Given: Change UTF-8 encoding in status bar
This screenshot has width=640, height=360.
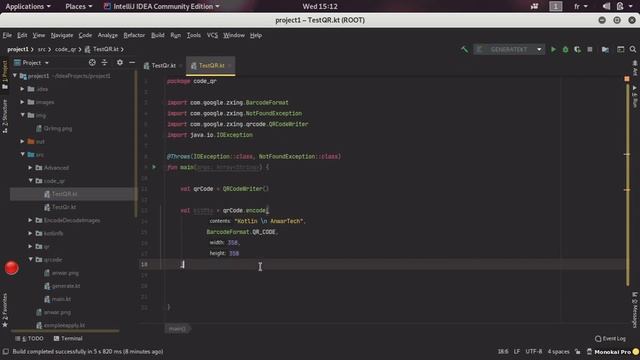Looking at the screenshot, I should click(x=533, y=351).
